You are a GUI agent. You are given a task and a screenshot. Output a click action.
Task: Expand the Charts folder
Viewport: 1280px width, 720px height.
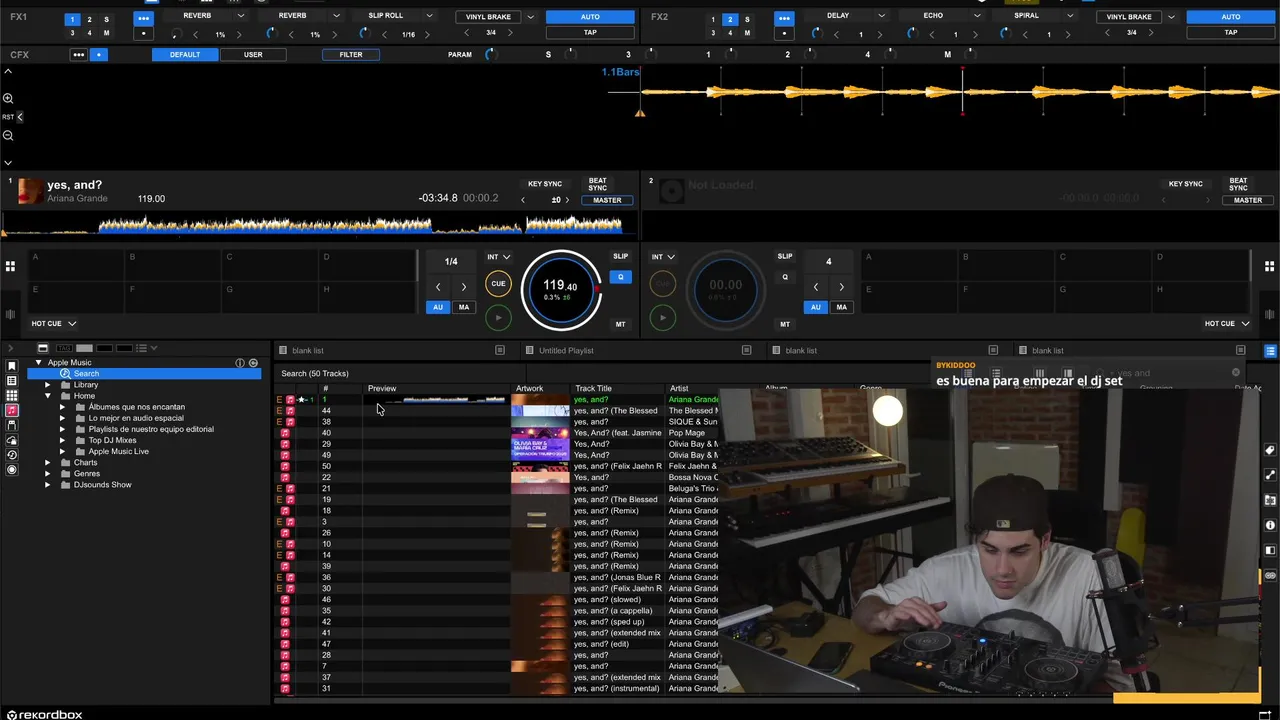pyautogui.click(x=48, y=463)
